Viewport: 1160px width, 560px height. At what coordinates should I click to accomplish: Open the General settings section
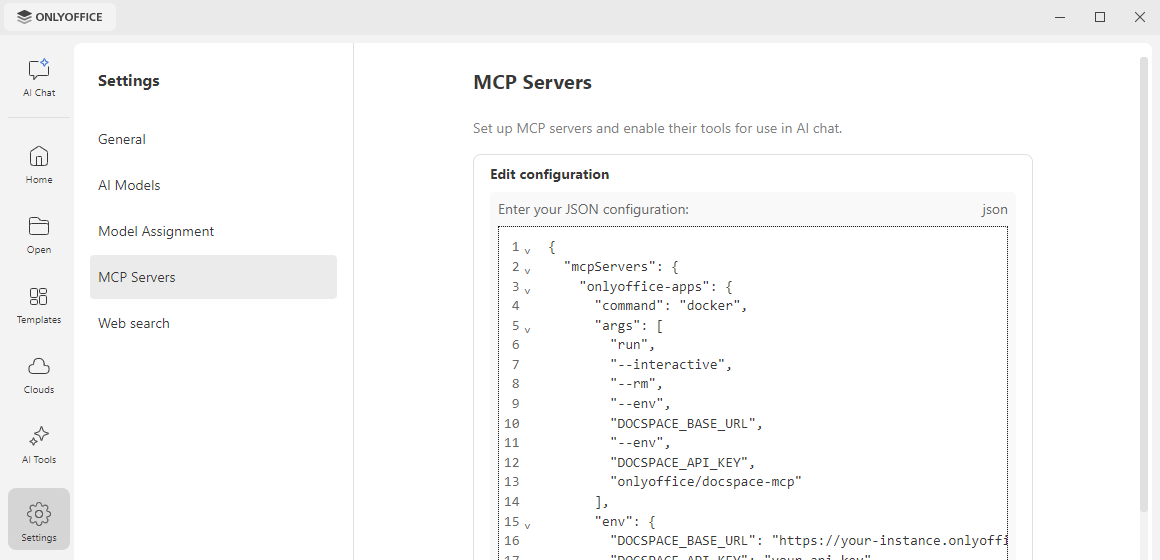coord(213,139)
